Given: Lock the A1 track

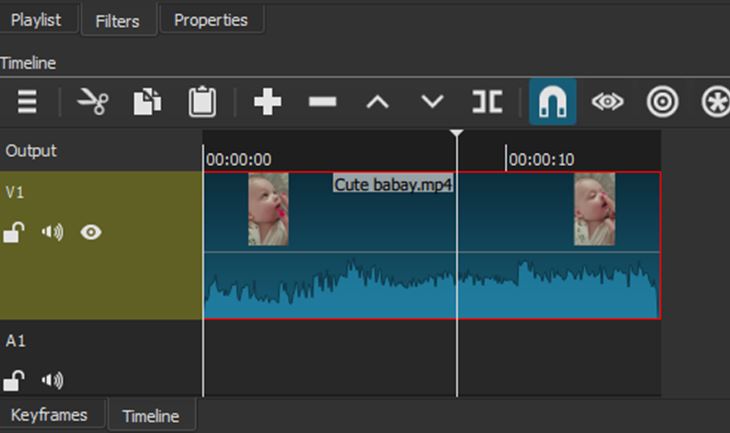Looking at the screenshot, I should [x=14, y=380].
